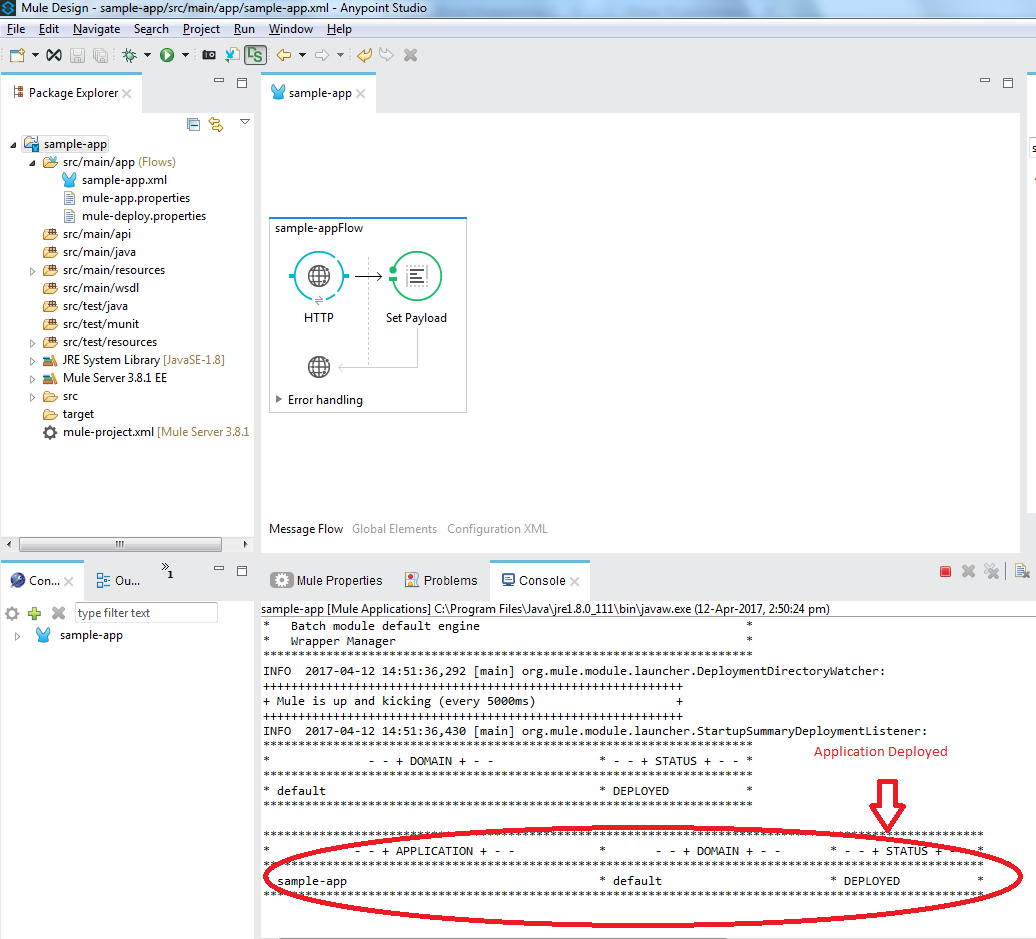Terminate the running console process

pyautogui.click(x=945, y=571)
